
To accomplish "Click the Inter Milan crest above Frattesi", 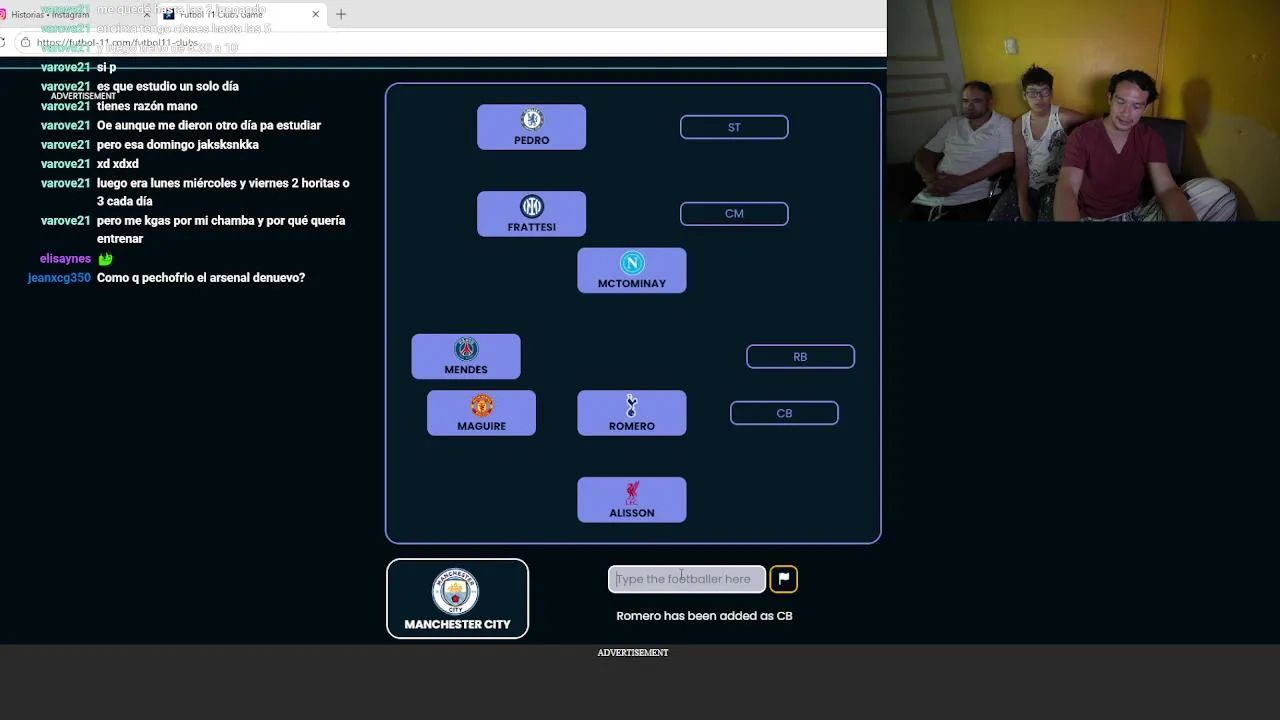I will coord(532,207).
